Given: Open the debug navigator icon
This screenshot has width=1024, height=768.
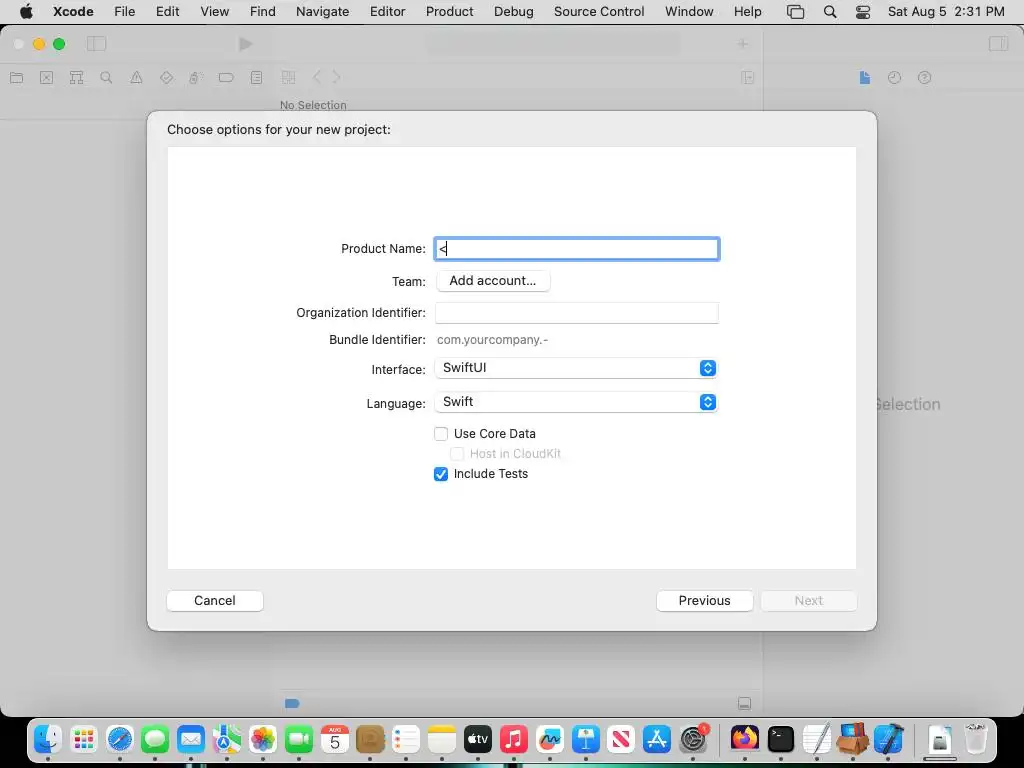Looking at the screenshot, I should [x=196, y=78].
